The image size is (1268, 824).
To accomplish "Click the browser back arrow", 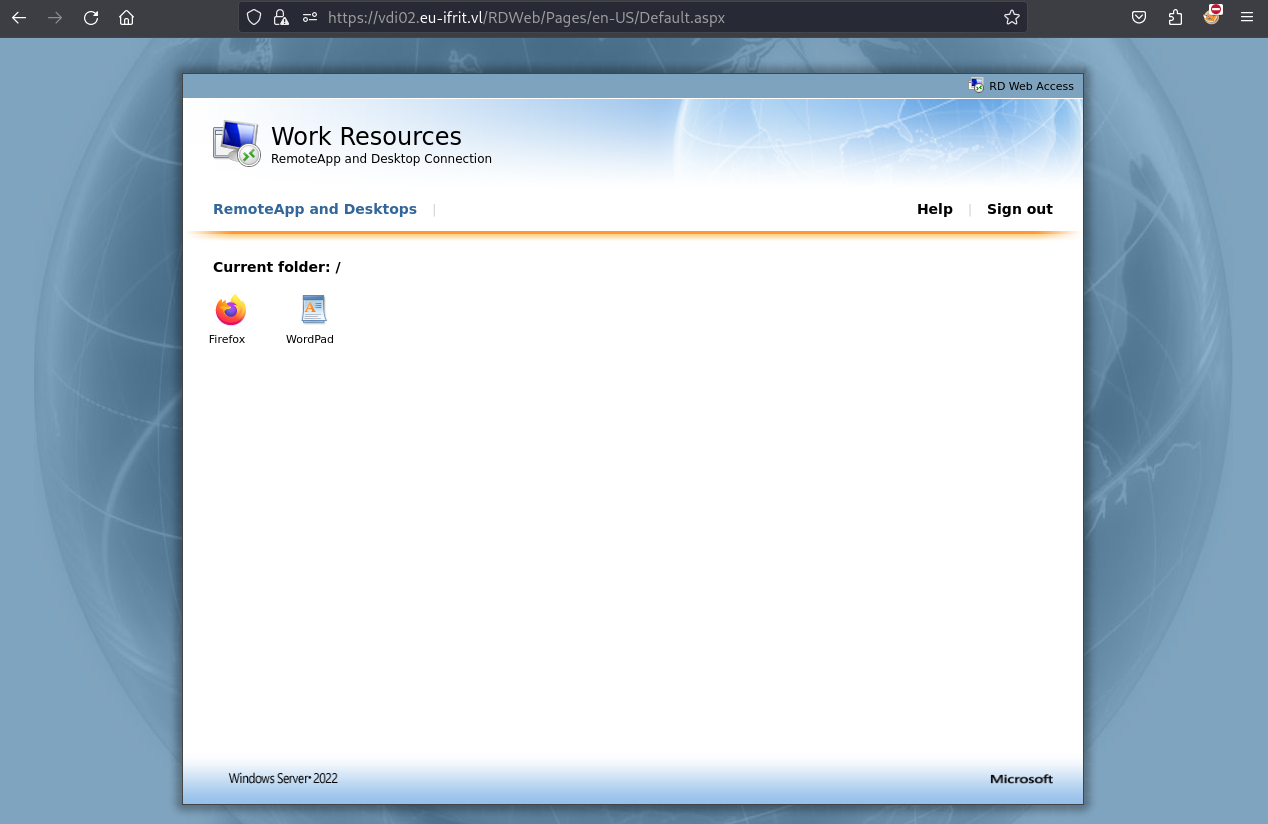I will tap(19, 17).
